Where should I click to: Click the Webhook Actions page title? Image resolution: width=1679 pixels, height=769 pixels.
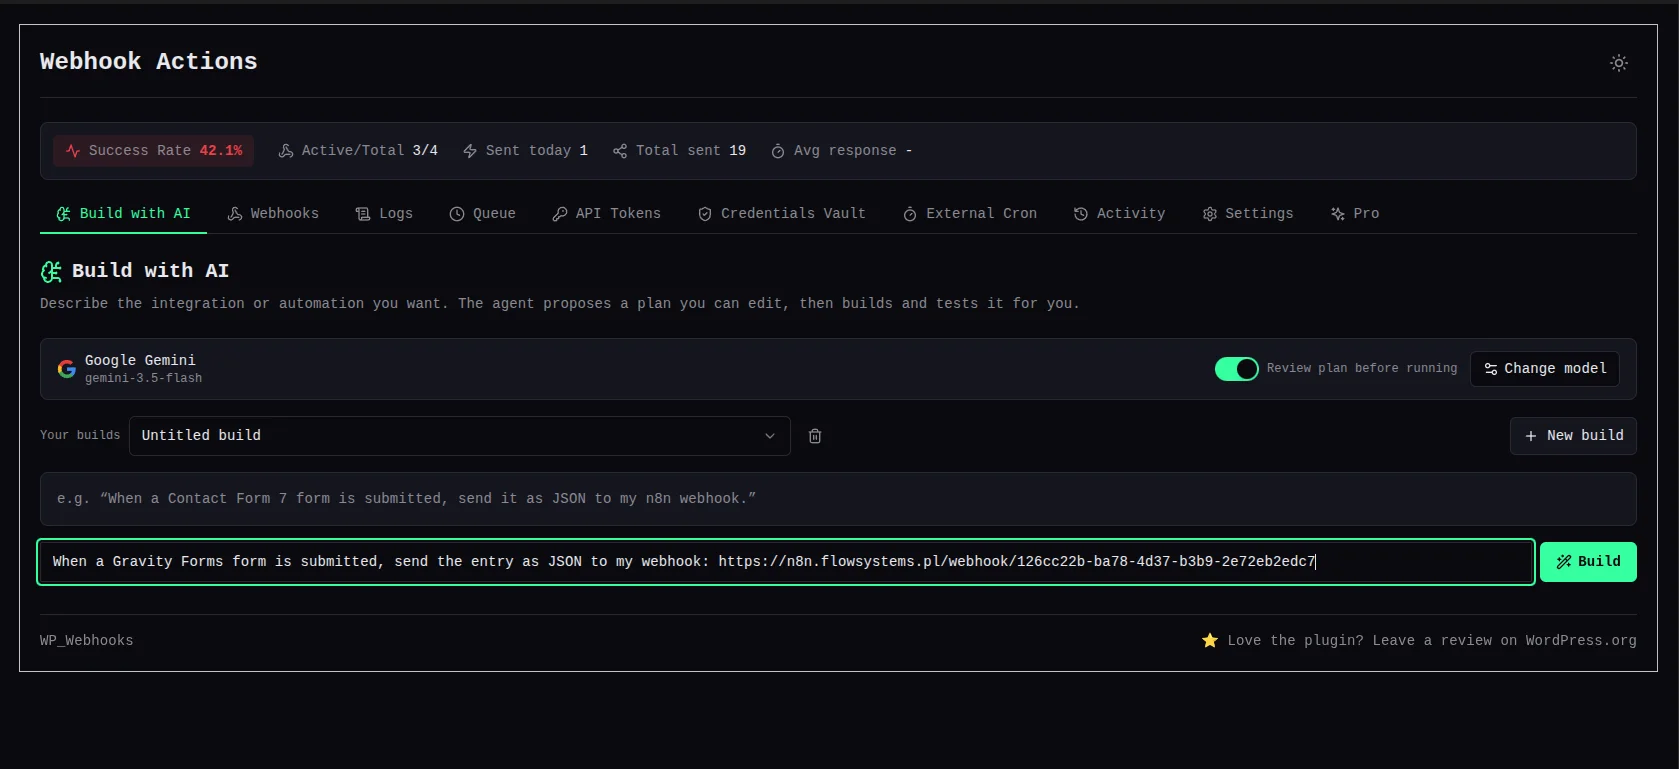pyautogui.click(x=148, y=62)
